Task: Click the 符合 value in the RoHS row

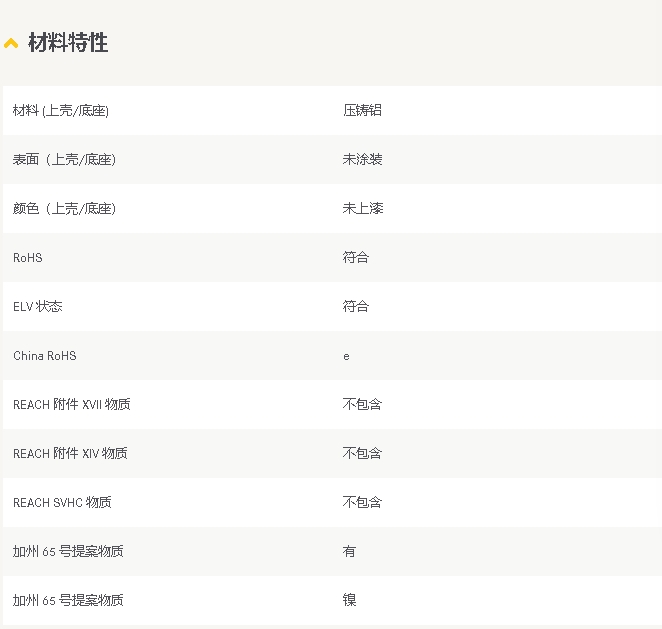Action: 355,258
